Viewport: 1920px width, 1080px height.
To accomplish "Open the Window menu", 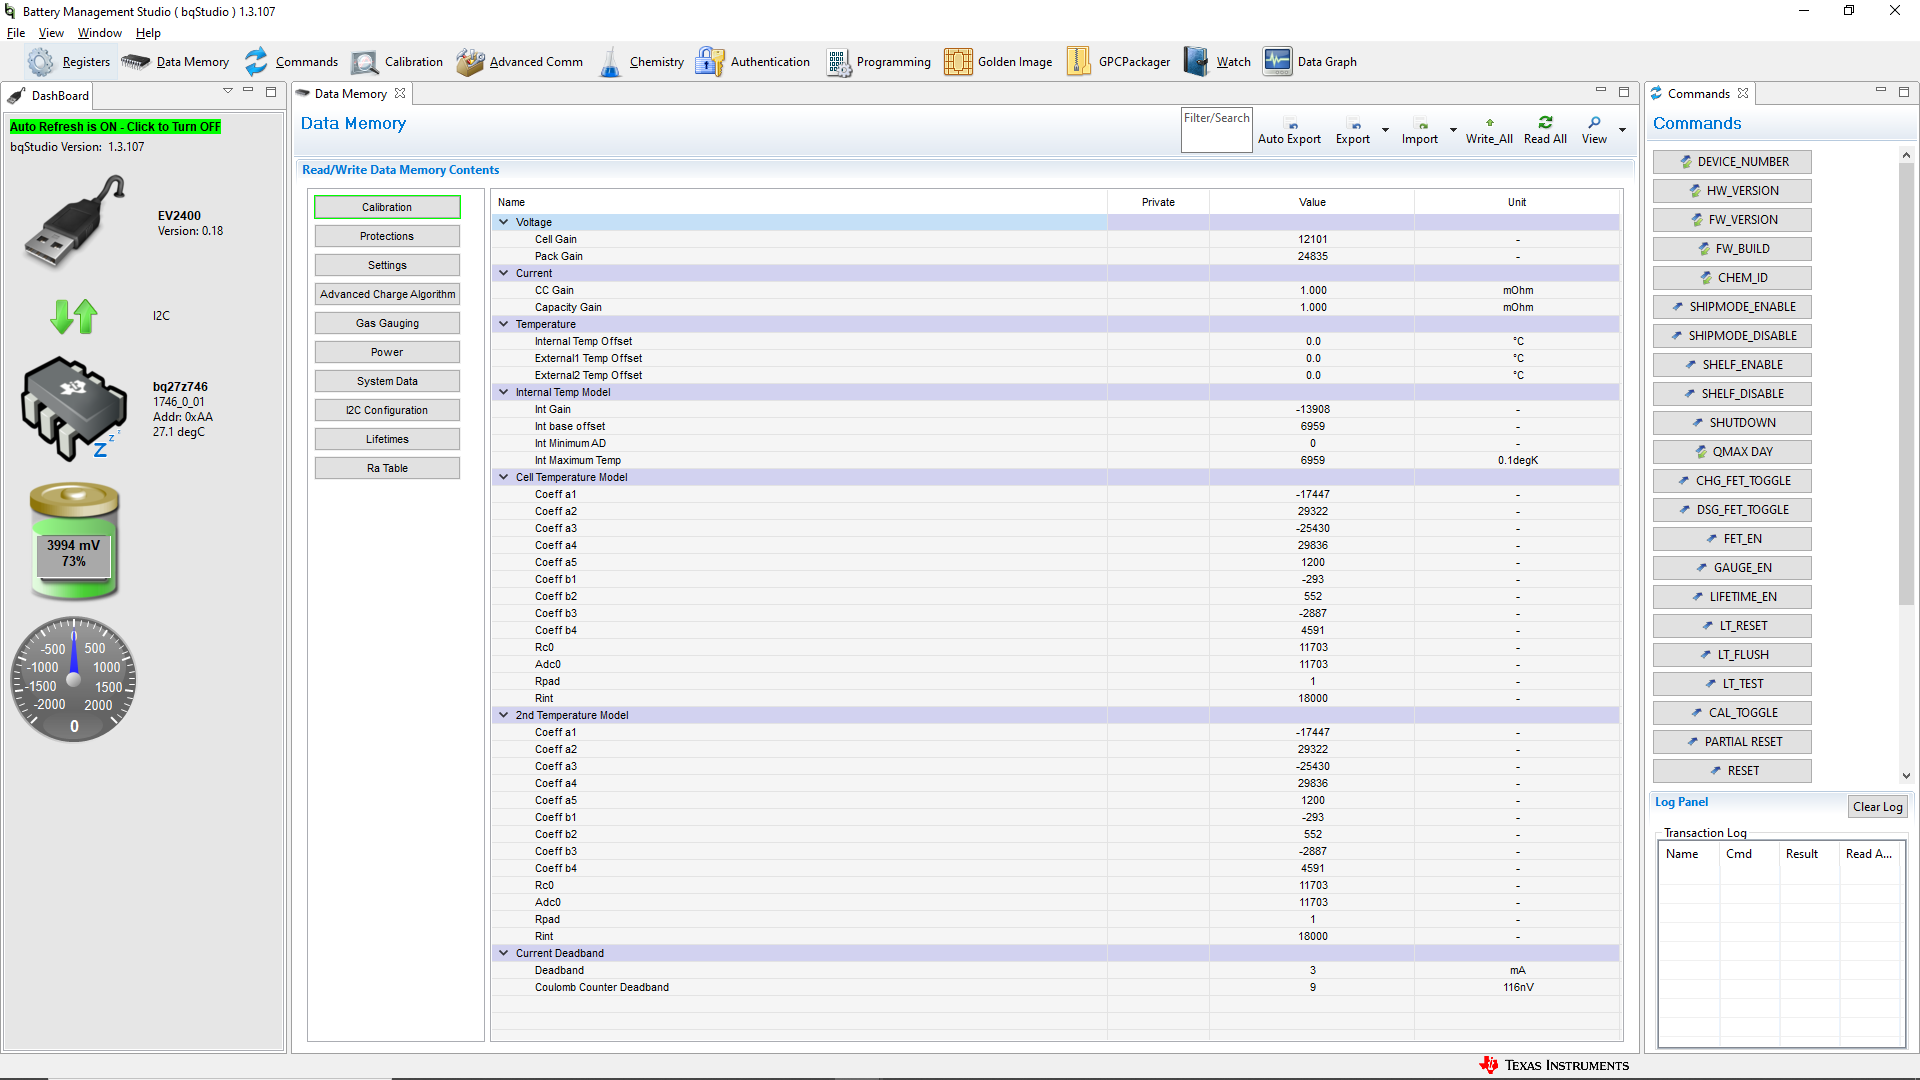I will 100,33.
